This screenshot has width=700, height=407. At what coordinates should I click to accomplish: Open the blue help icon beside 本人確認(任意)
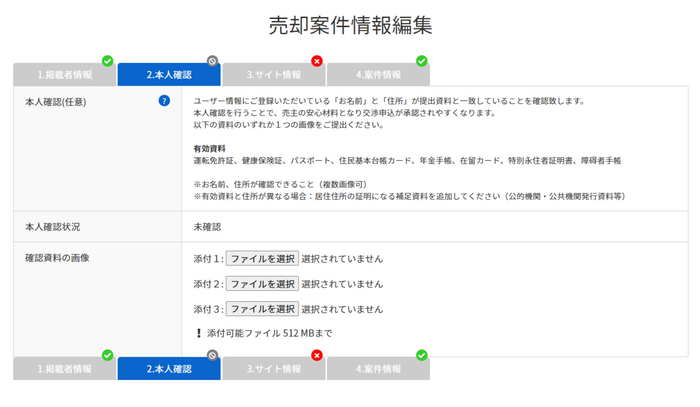coord(164,100)
